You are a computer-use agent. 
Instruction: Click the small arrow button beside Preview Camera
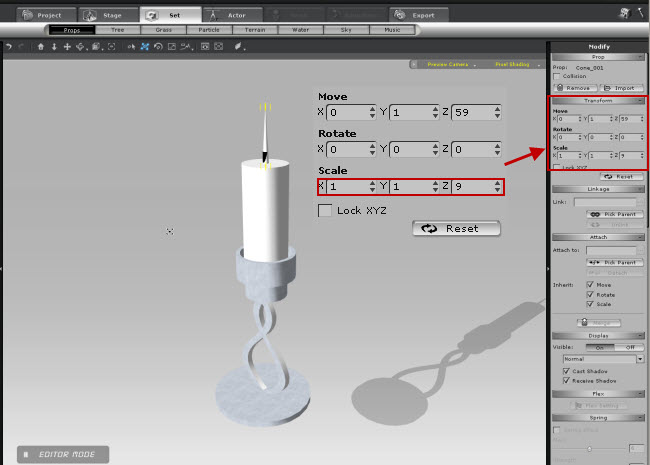point(413,64)
